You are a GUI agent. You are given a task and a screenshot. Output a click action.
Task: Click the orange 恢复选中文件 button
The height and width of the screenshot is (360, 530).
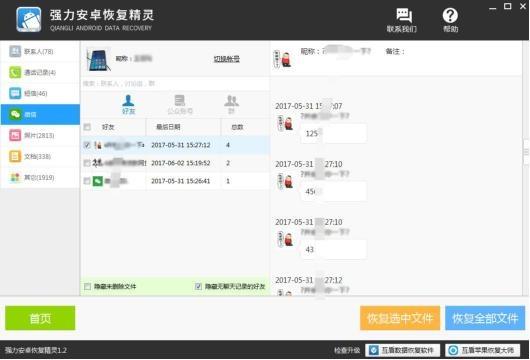pyautogui.click(x=400, y=318)
